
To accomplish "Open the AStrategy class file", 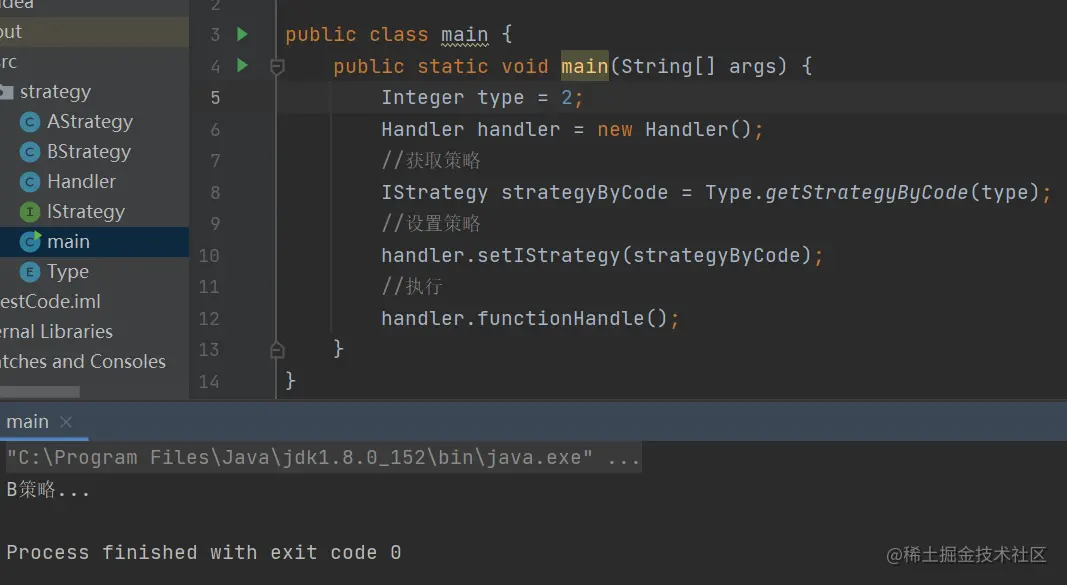I will point(90,122).
